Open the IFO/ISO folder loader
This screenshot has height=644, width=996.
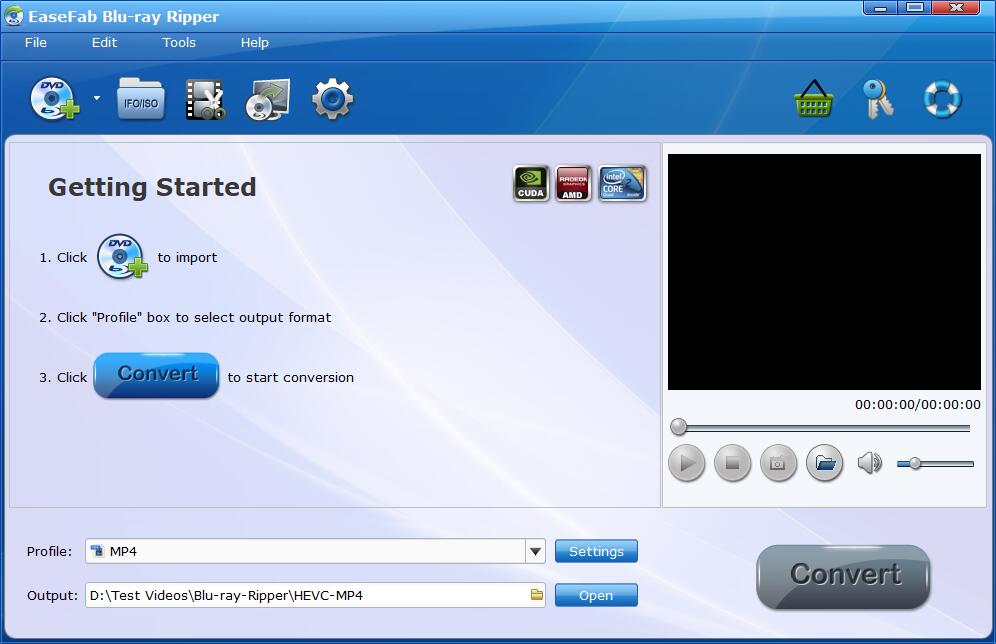141,98
